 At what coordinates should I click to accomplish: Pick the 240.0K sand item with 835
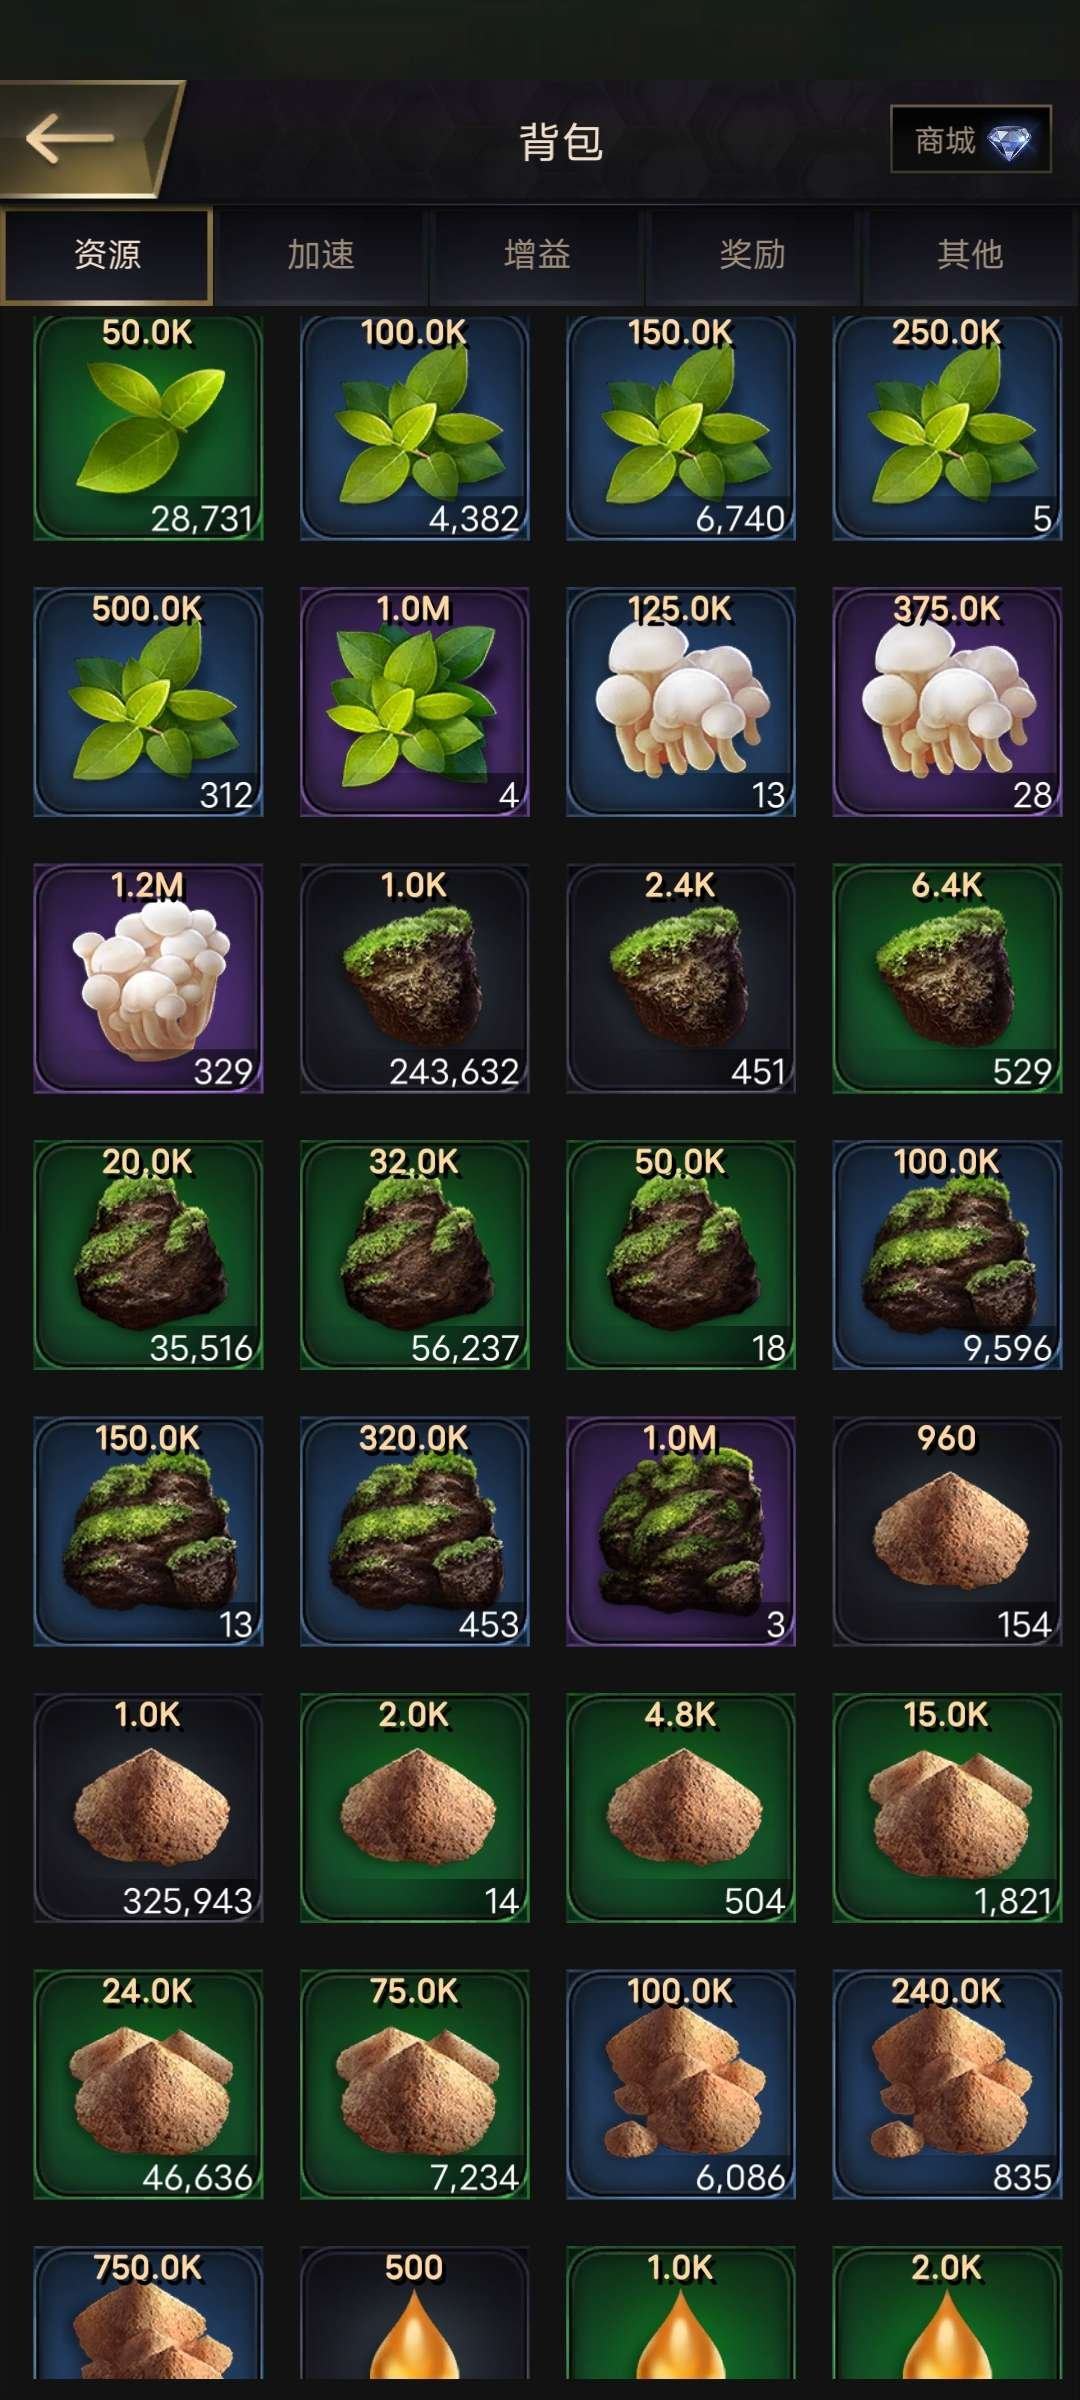tap(947, 2084)
